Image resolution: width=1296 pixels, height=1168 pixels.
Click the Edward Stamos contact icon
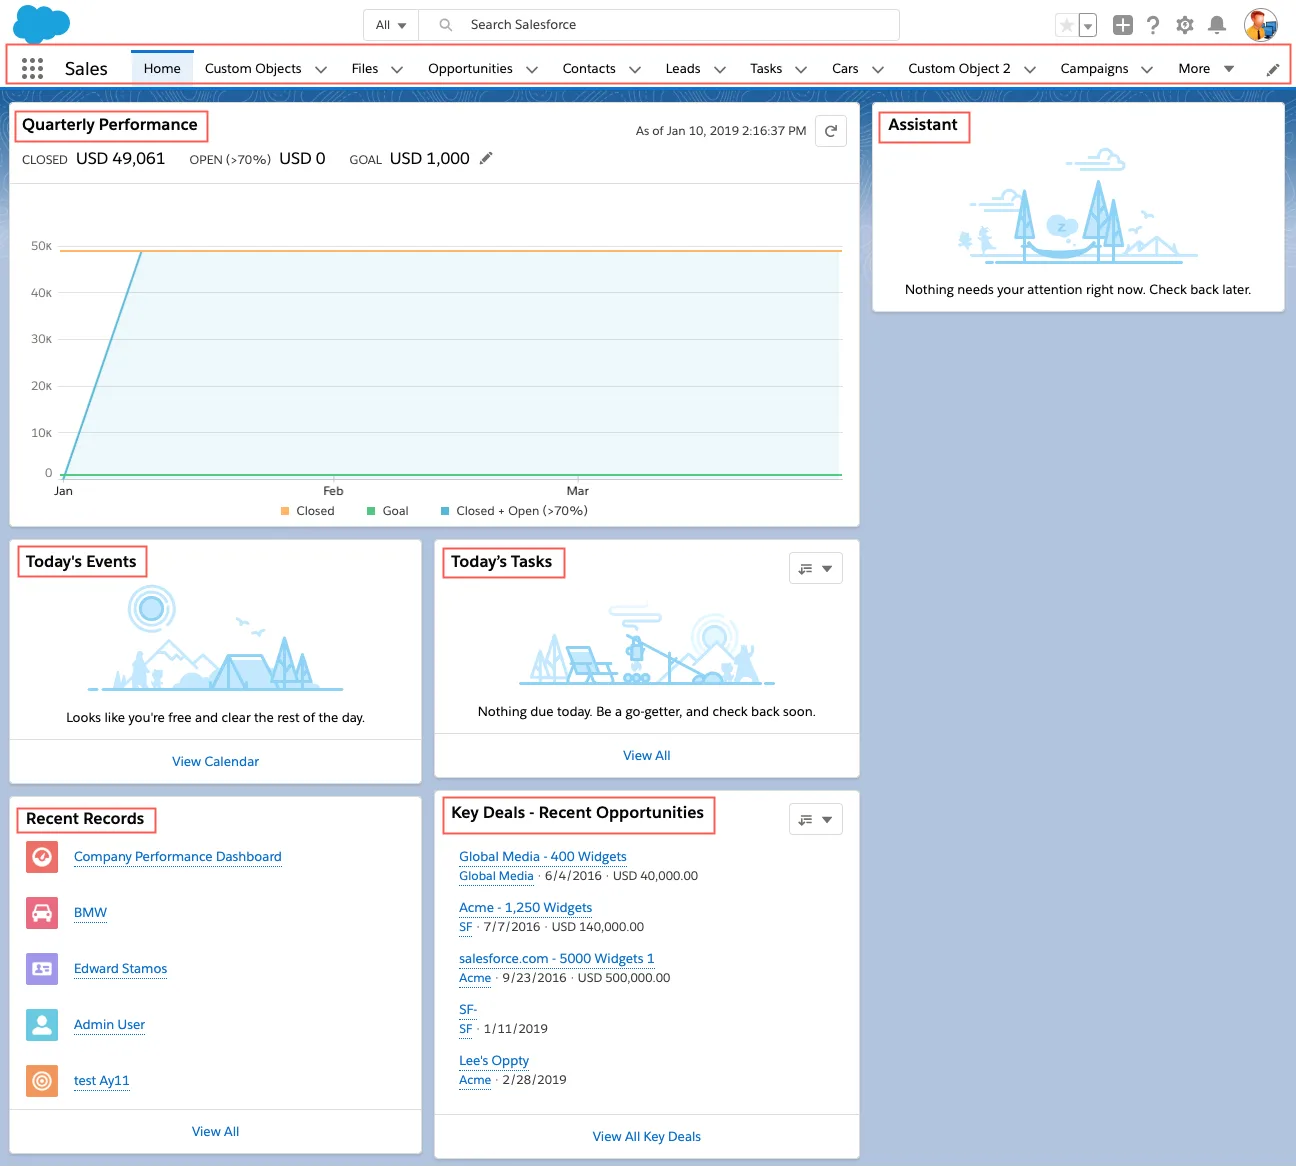click(x=42, y=969)
